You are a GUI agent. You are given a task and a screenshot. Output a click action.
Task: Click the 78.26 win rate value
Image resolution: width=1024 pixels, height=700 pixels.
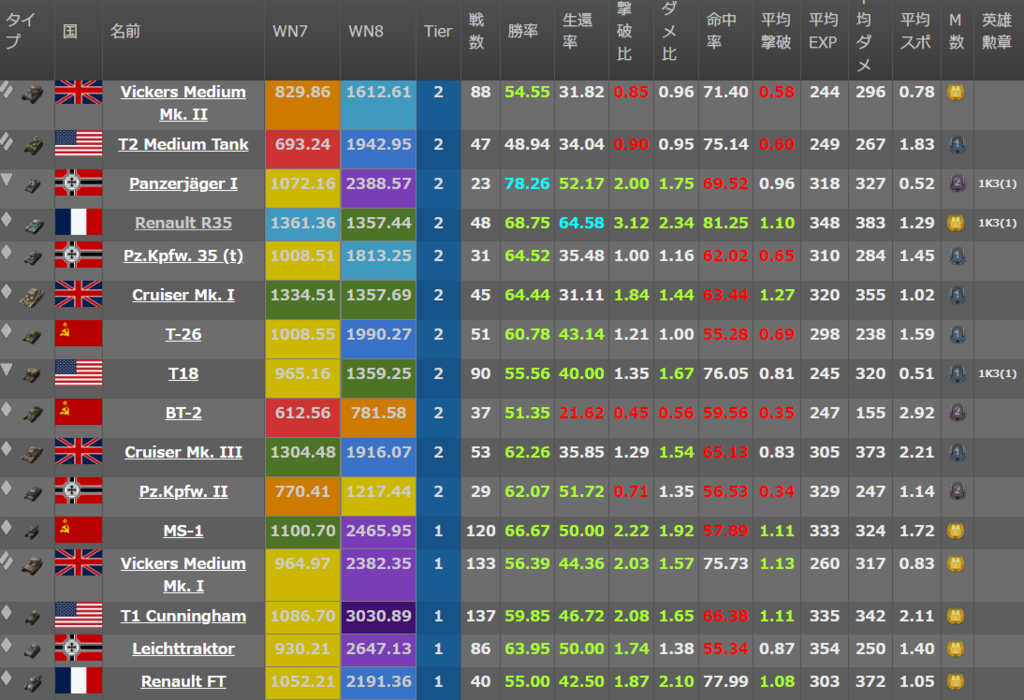pyautogui.click(x=527, y=183)
